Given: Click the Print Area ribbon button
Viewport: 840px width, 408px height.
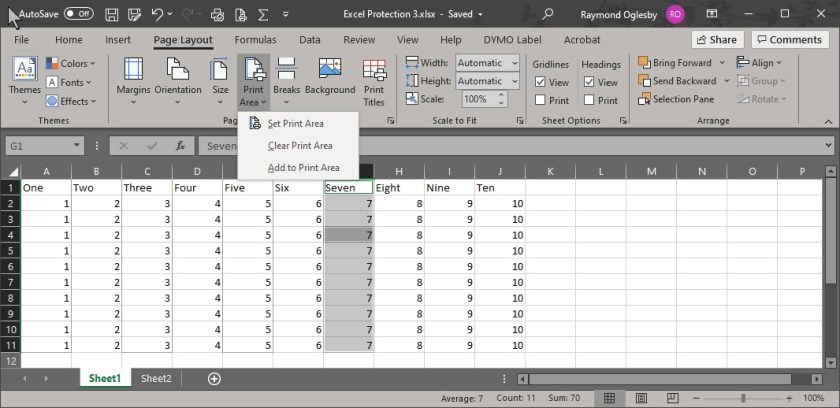Looking at the screenshot, I should tap(253, 82).
